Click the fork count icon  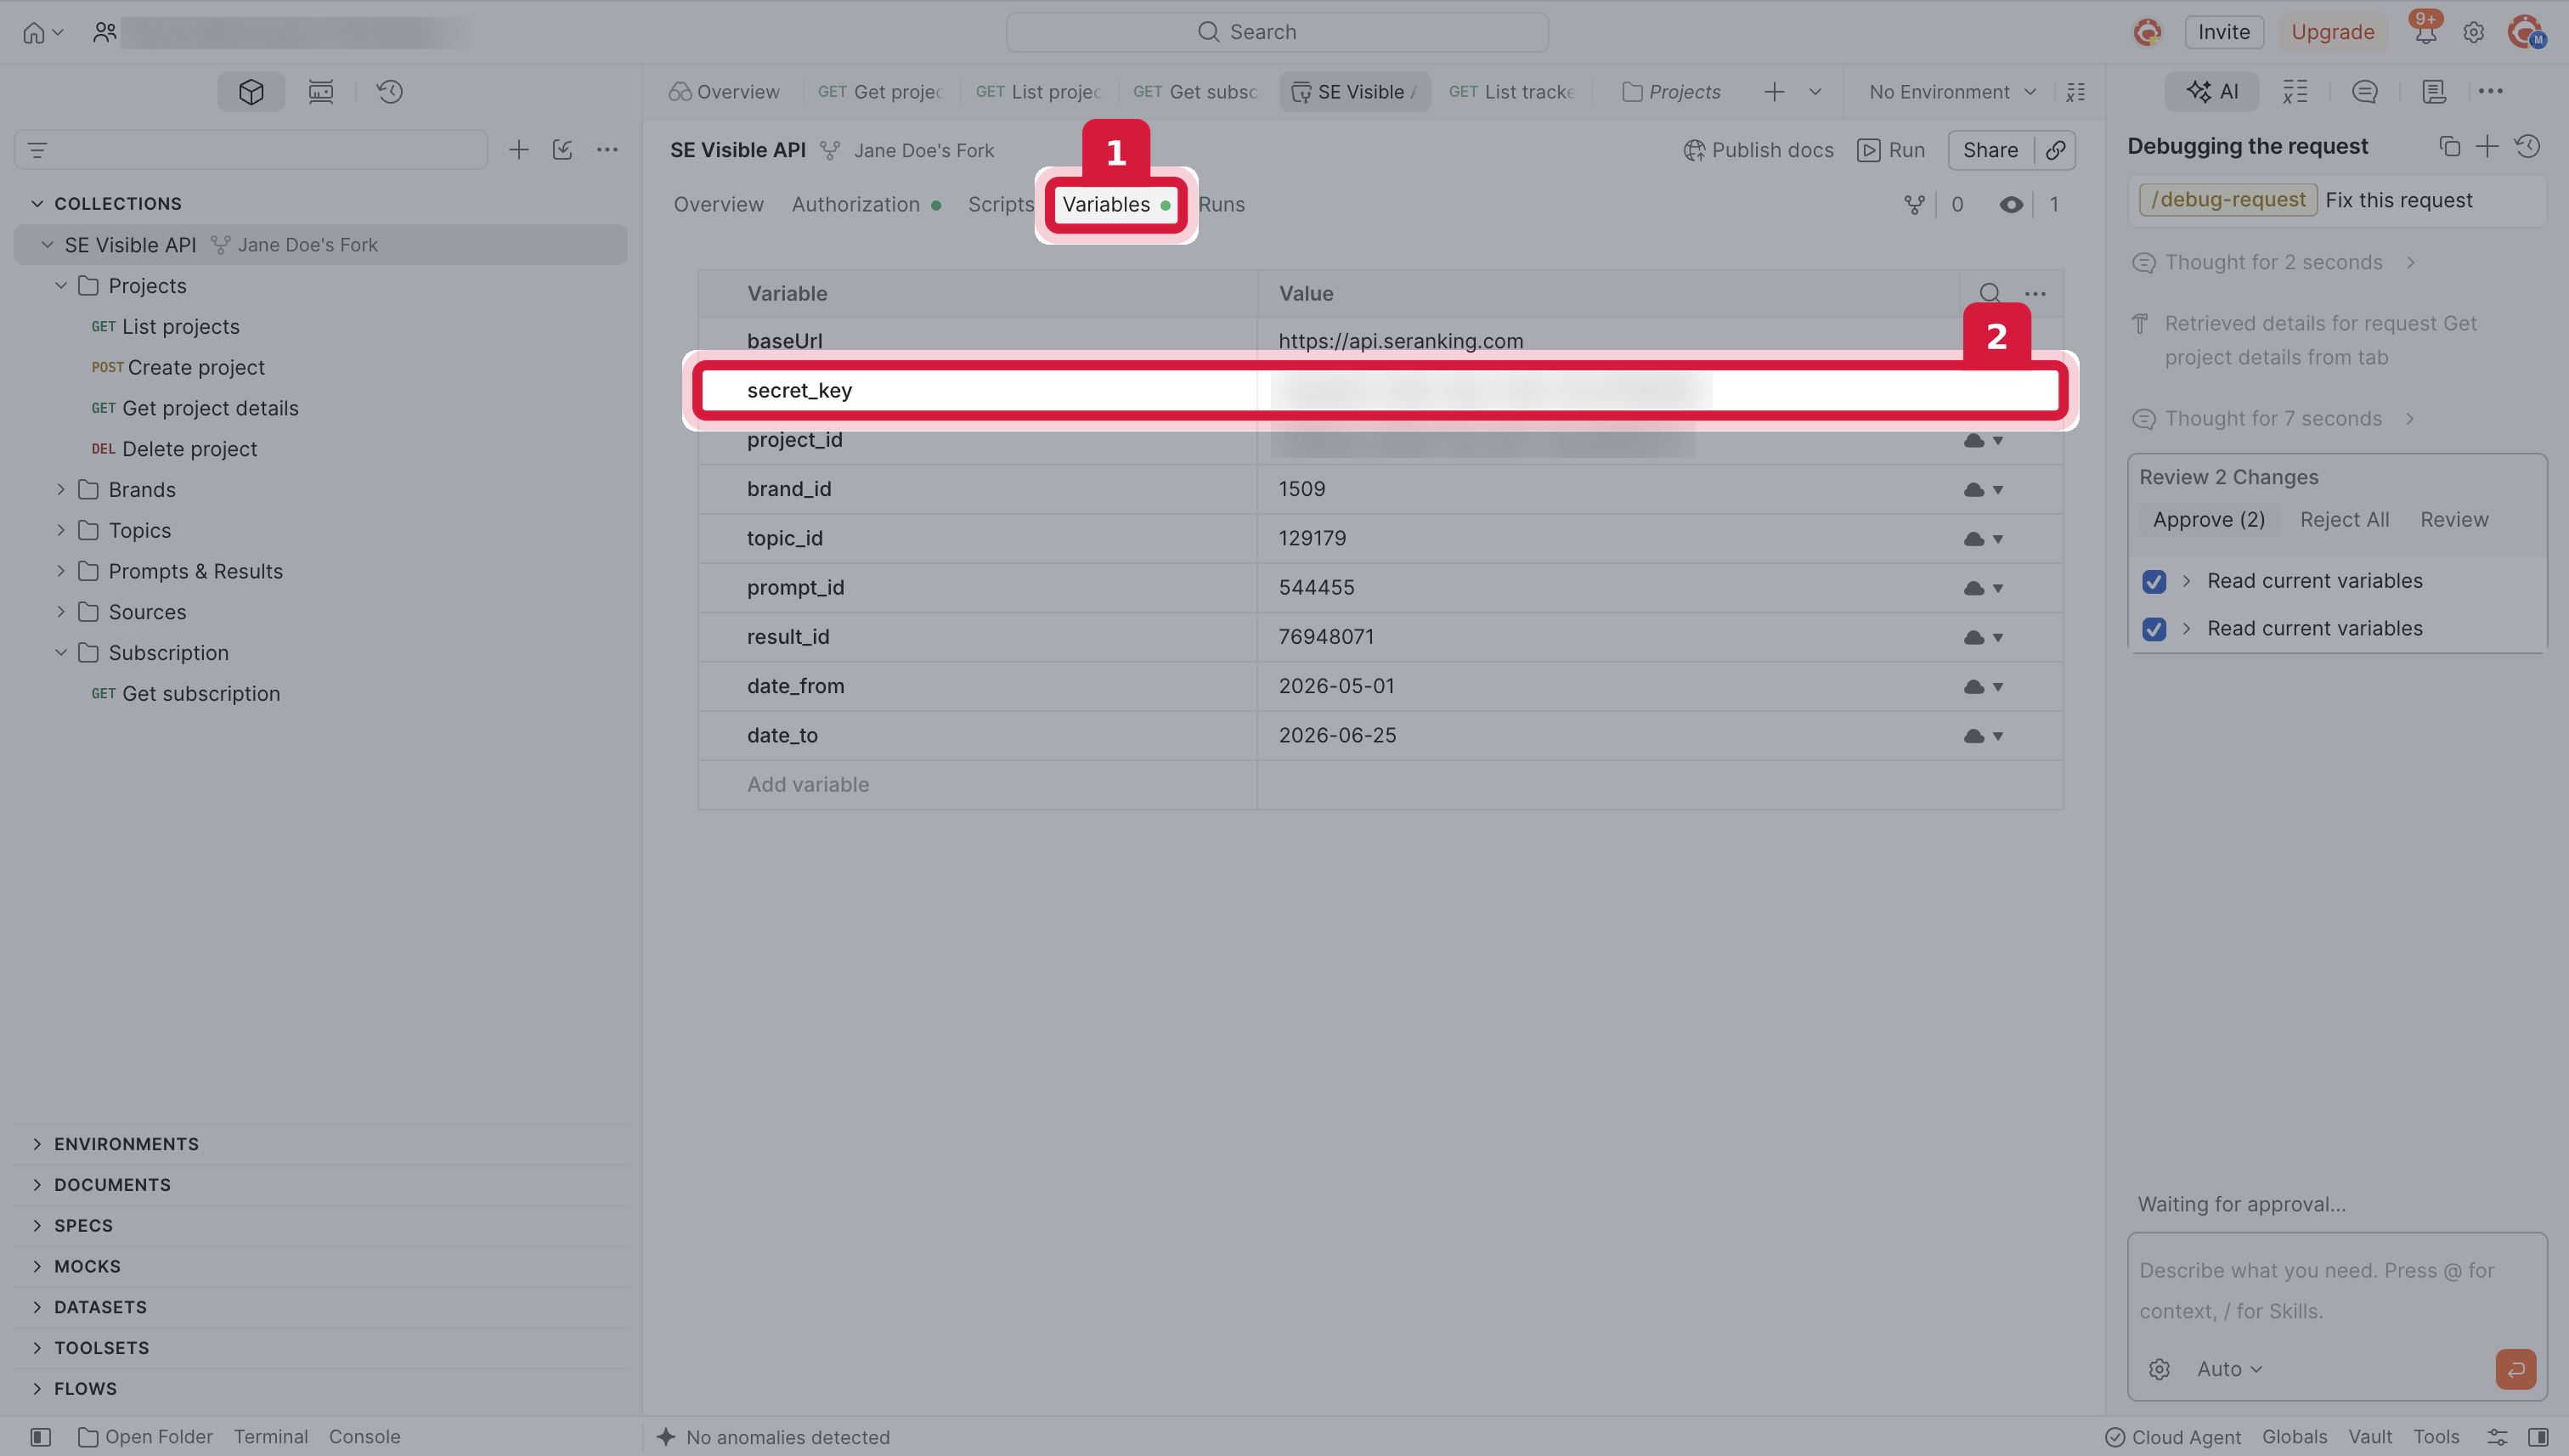tap(1914, 205)
